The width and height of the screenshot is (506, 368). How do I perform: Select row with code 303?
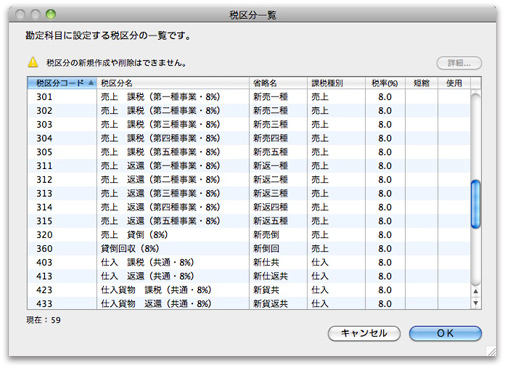[249, 124]
